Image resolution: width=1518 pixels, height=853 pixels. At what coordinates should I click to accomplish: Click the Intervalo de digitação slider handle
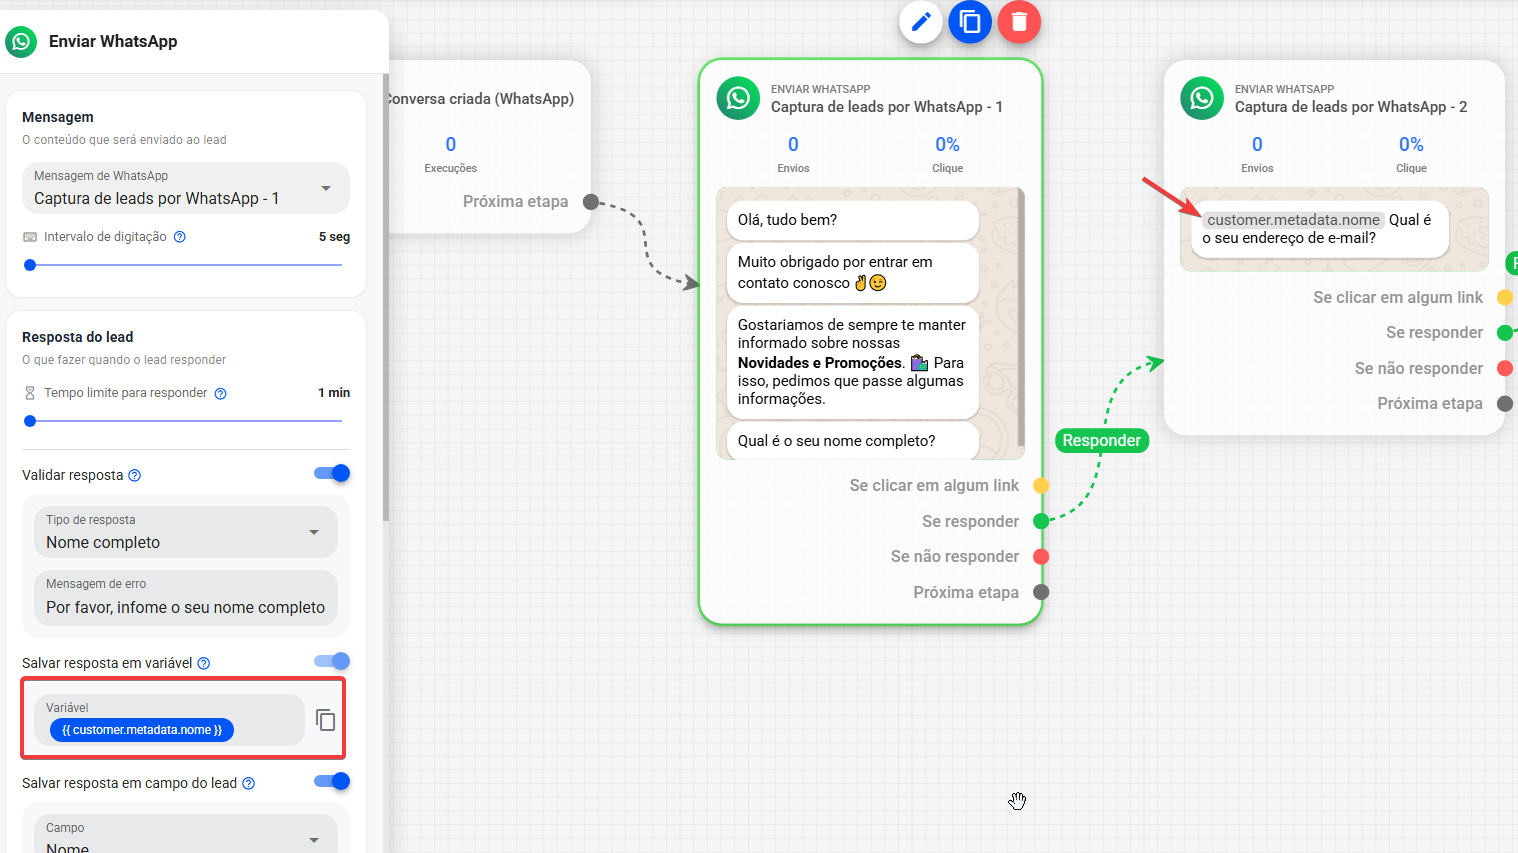coord(30,265)
